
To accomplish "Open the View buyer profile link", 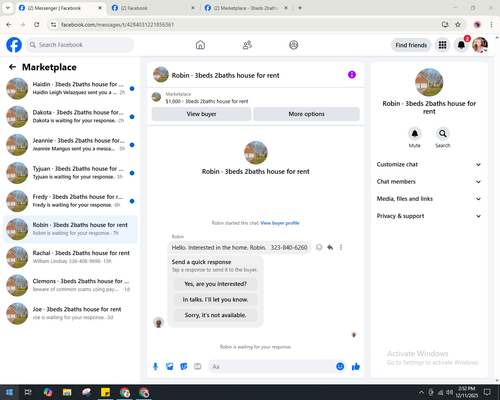I will [x=280, y=223].
